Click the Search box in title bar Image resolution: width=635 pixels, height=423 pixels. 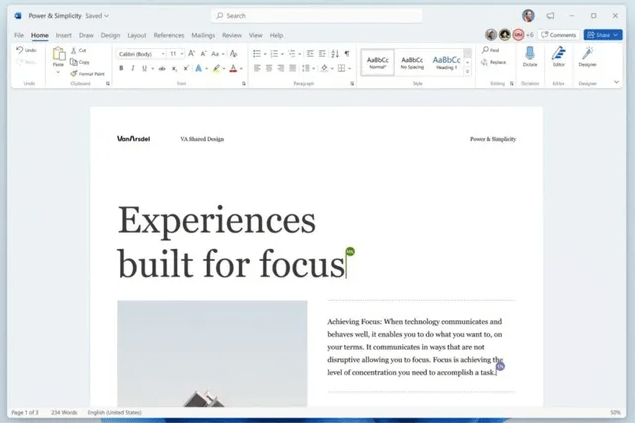(x=316, y=16)
